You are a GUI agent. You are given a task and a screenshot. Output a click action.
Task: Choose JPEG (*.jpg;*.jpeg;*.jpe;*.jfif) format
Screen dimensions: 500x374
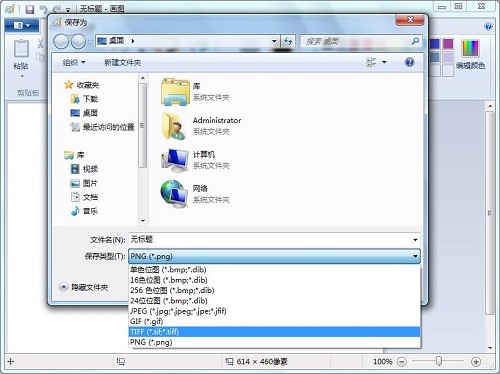click(274, 311)
